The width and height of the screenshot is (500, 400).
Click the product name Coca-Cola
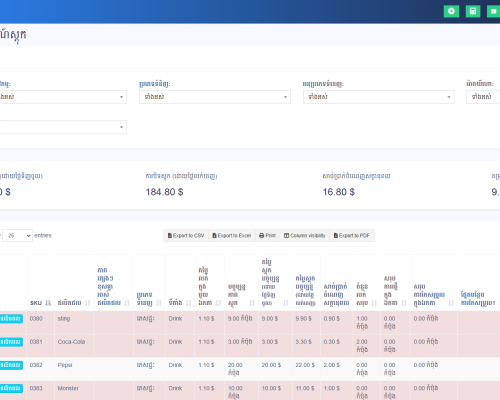pos(71,342)
